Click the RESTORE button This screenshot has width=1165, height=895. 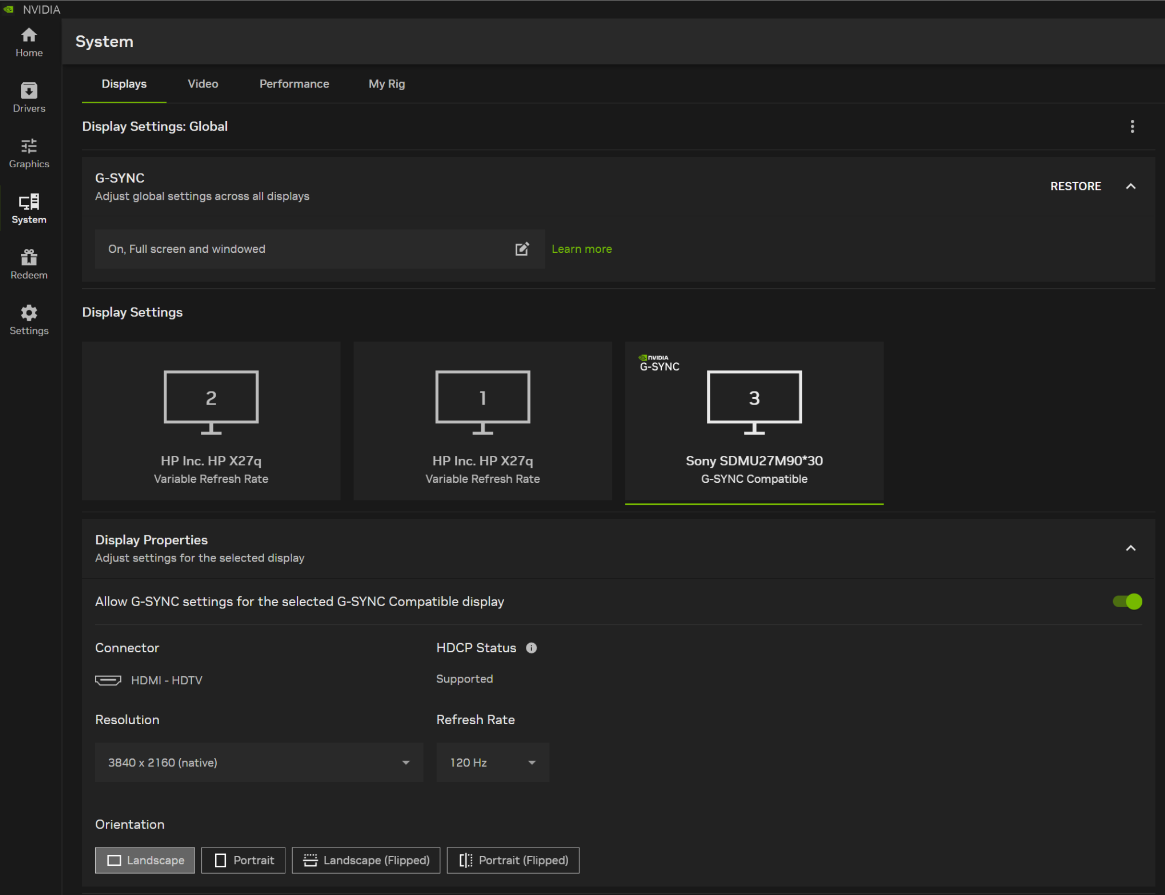point(1075,186)
